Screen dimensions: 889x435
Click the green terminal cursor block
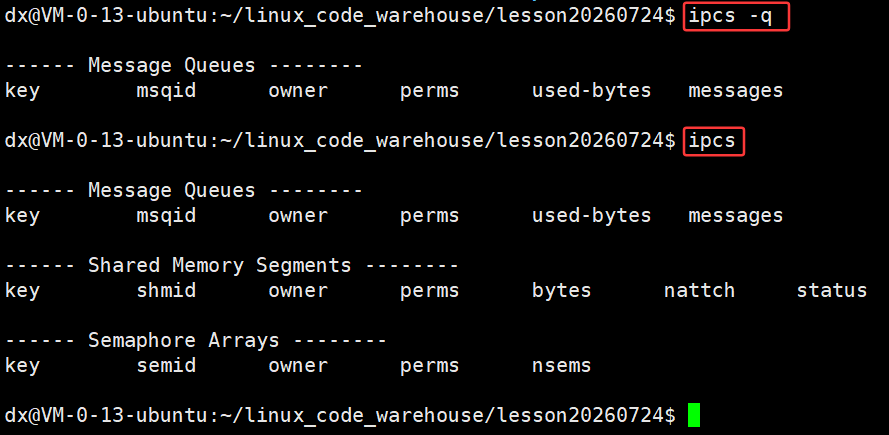click(694, 415)
